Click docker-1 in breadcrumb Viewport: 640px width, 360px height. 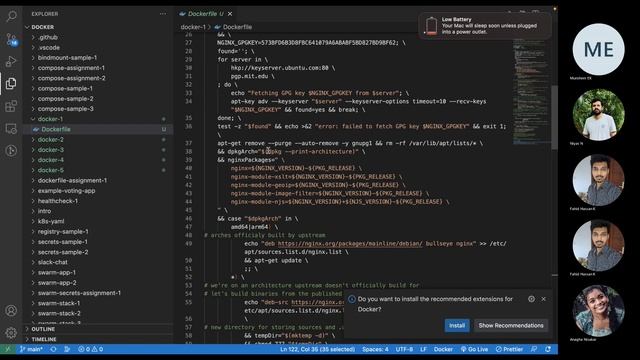coord(193,27)
